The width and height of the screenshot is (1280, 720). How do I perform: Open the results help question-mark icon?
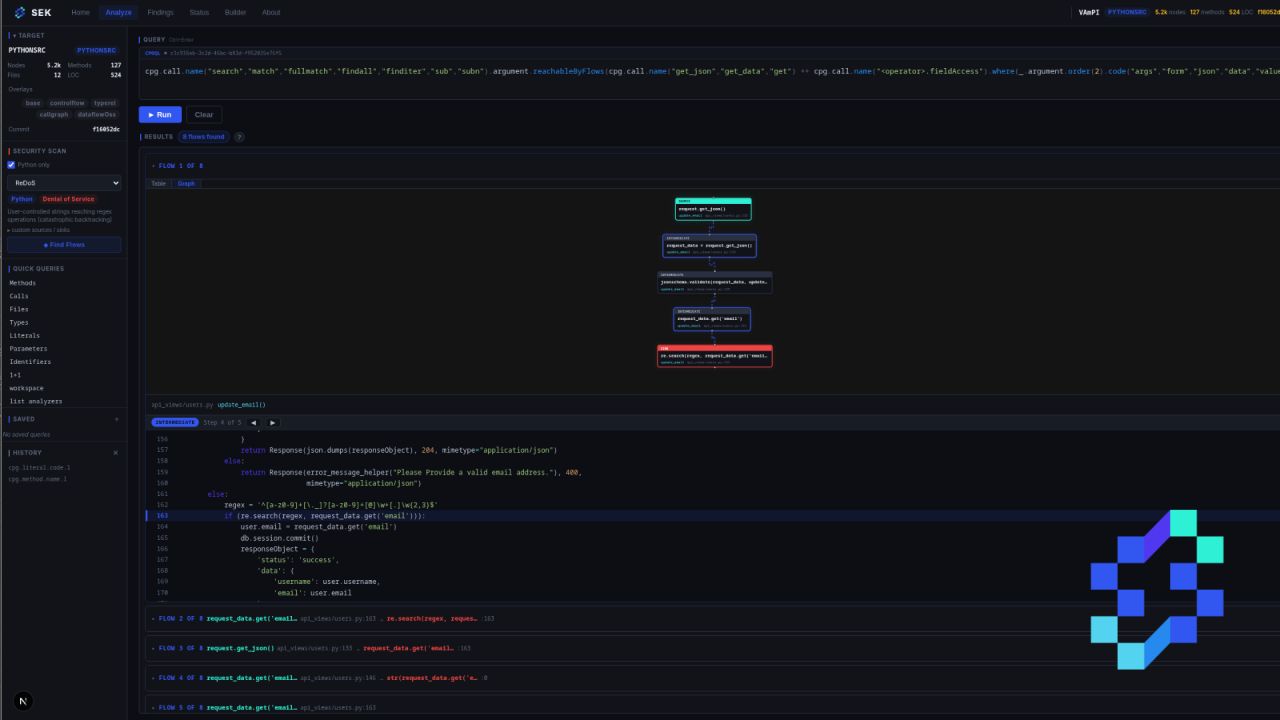(239, 136)
